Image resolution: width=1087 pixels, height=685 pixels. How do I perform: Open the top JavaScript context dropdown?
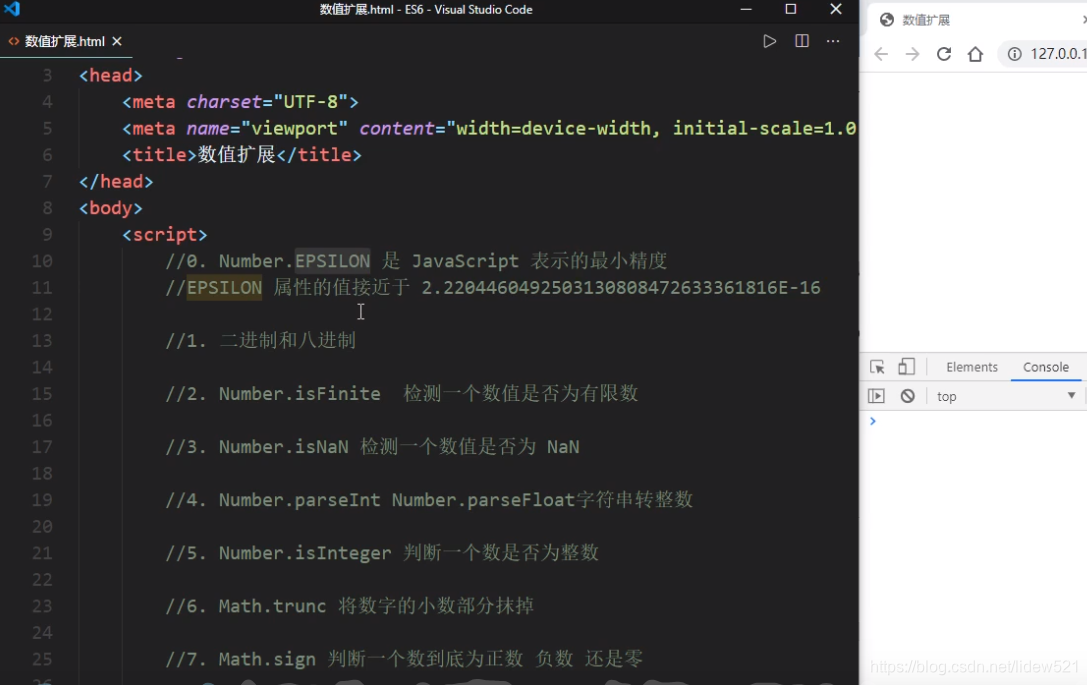1006,396
